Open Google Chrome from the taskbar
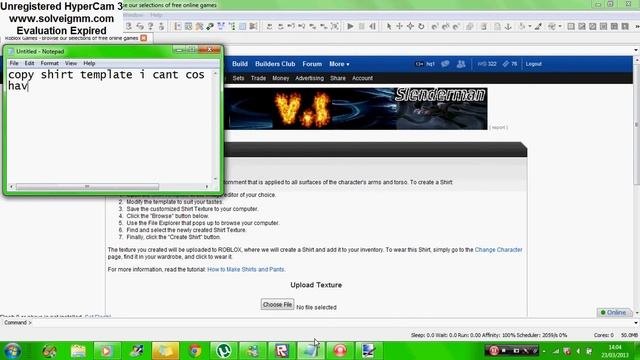This screenshot has width=640, height=360. tap(195, 351)
